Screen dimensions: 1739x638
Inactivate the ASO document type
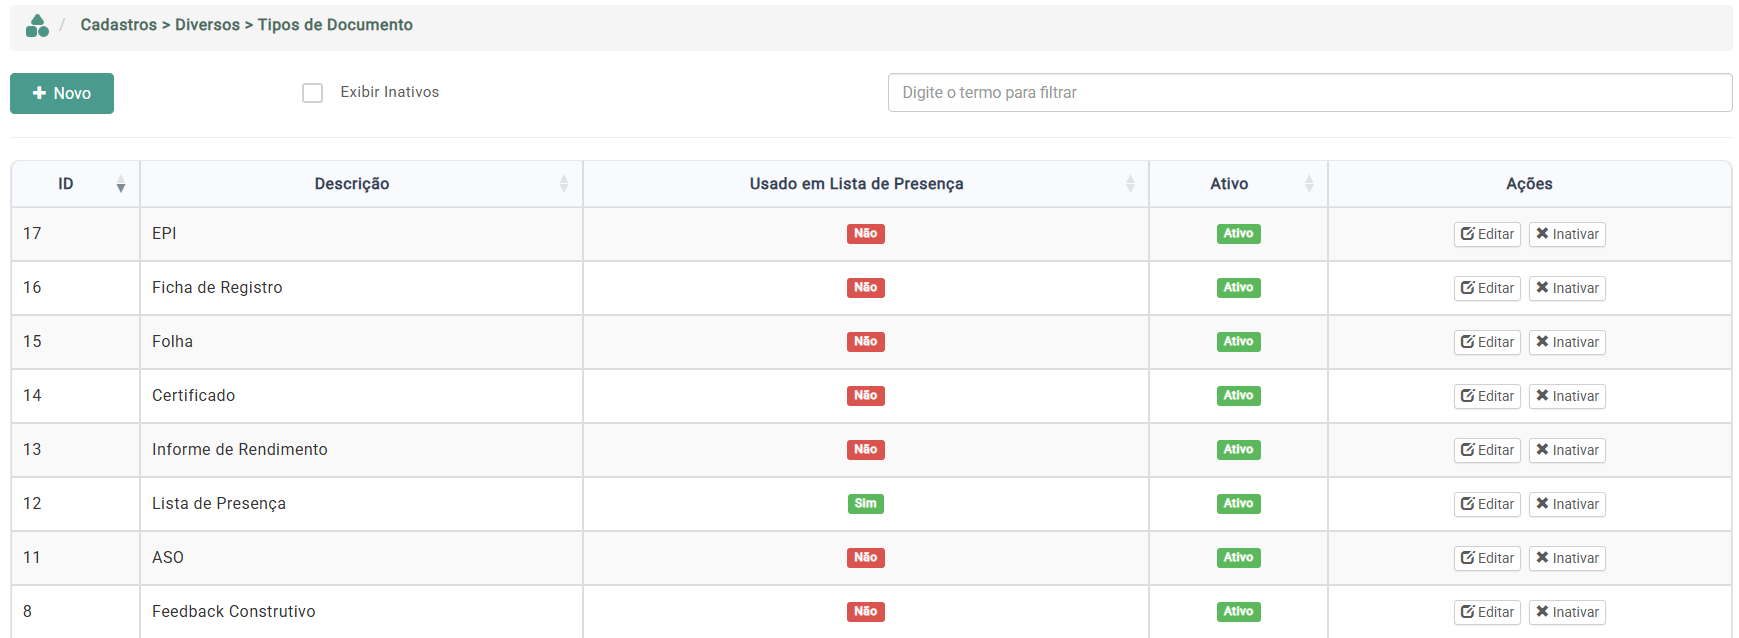[x=1566, y=558]
